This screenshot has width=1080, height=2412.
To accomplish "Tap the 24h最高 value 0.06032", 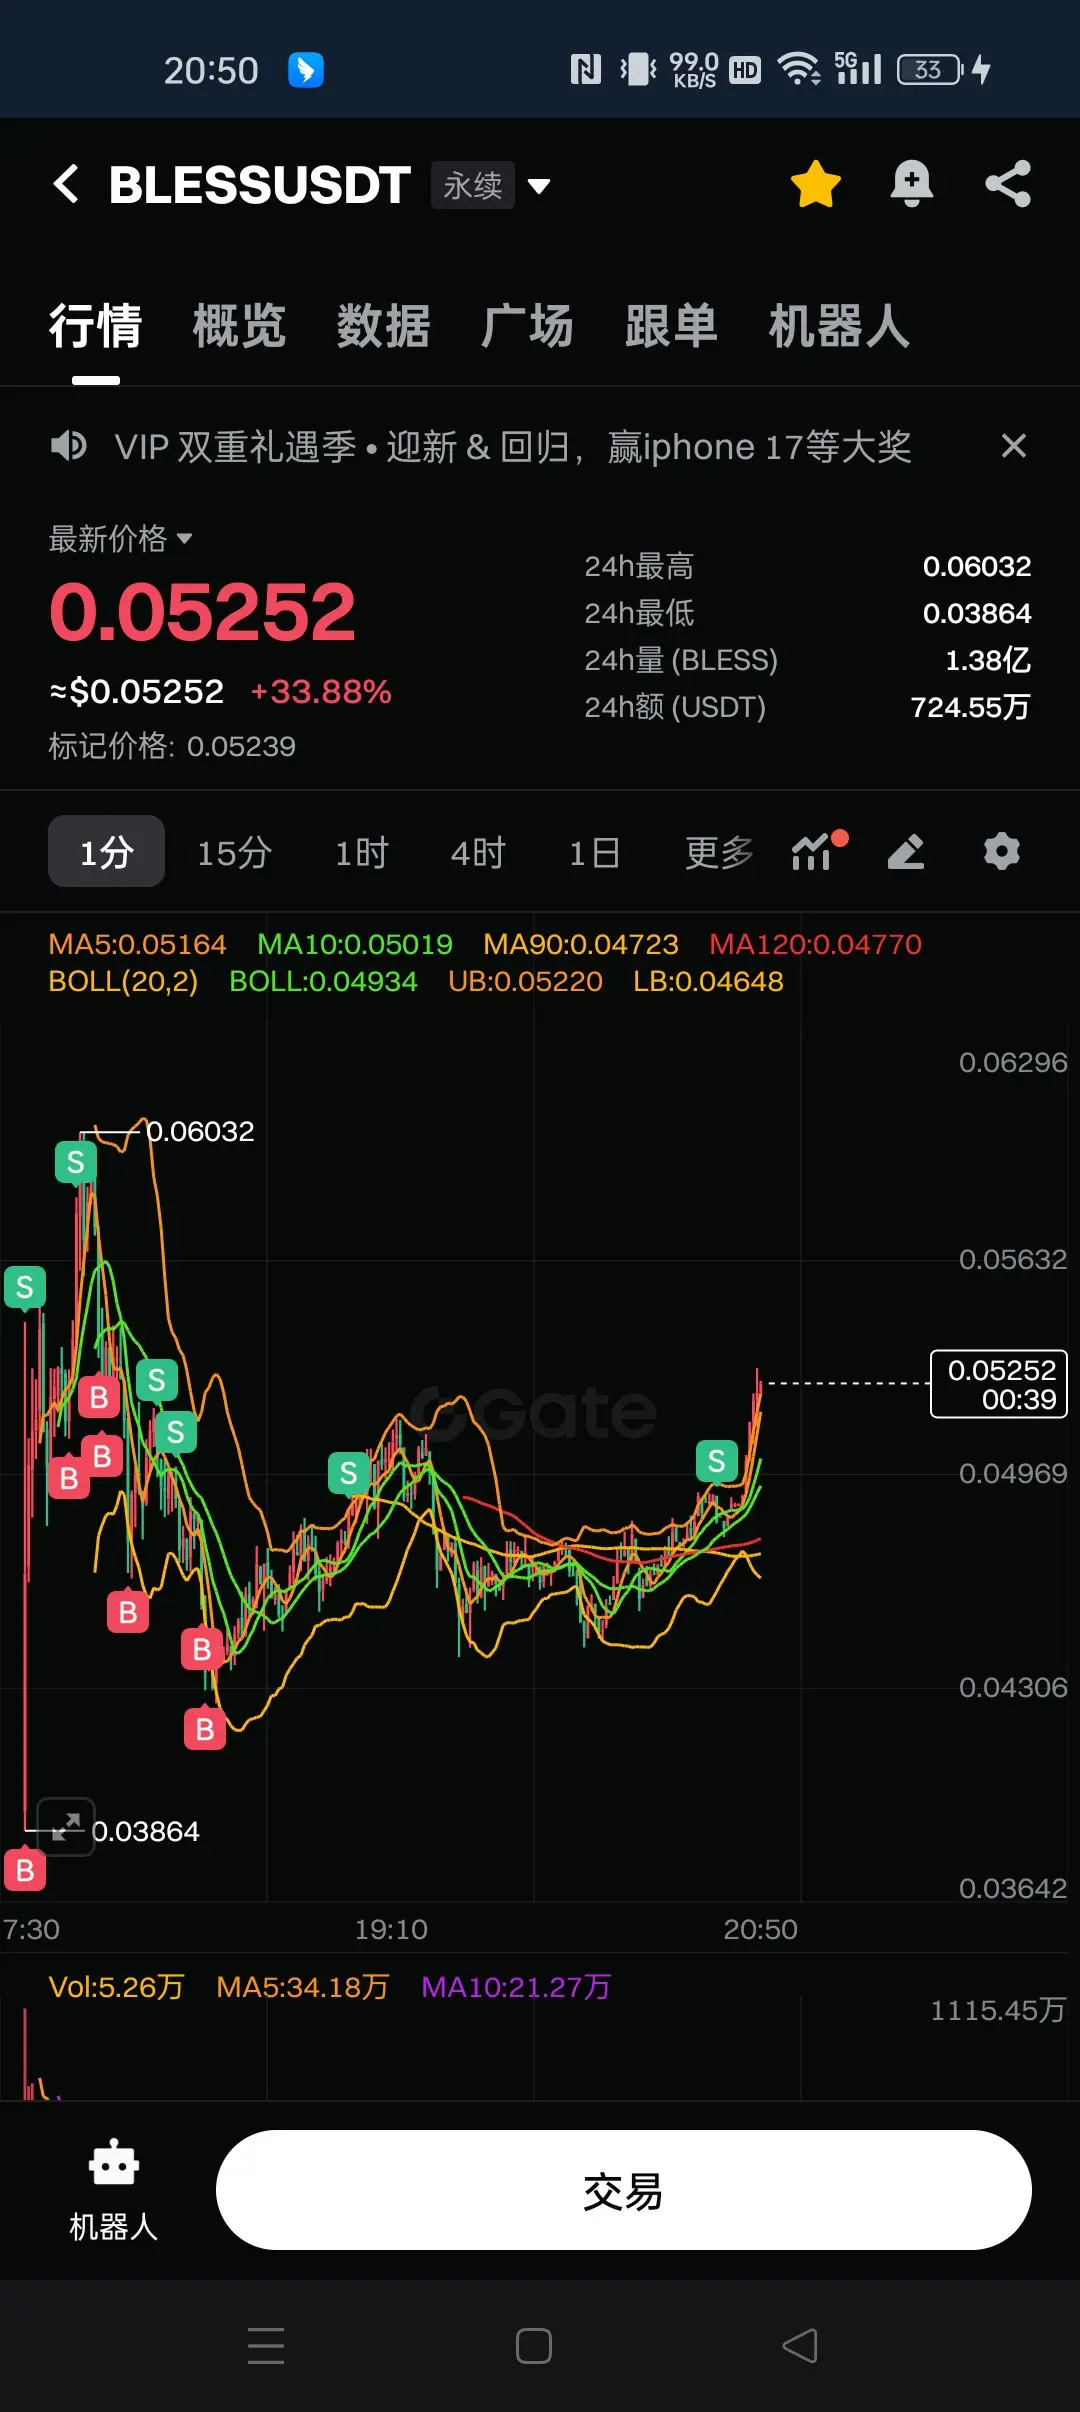I will click(977, 566).
